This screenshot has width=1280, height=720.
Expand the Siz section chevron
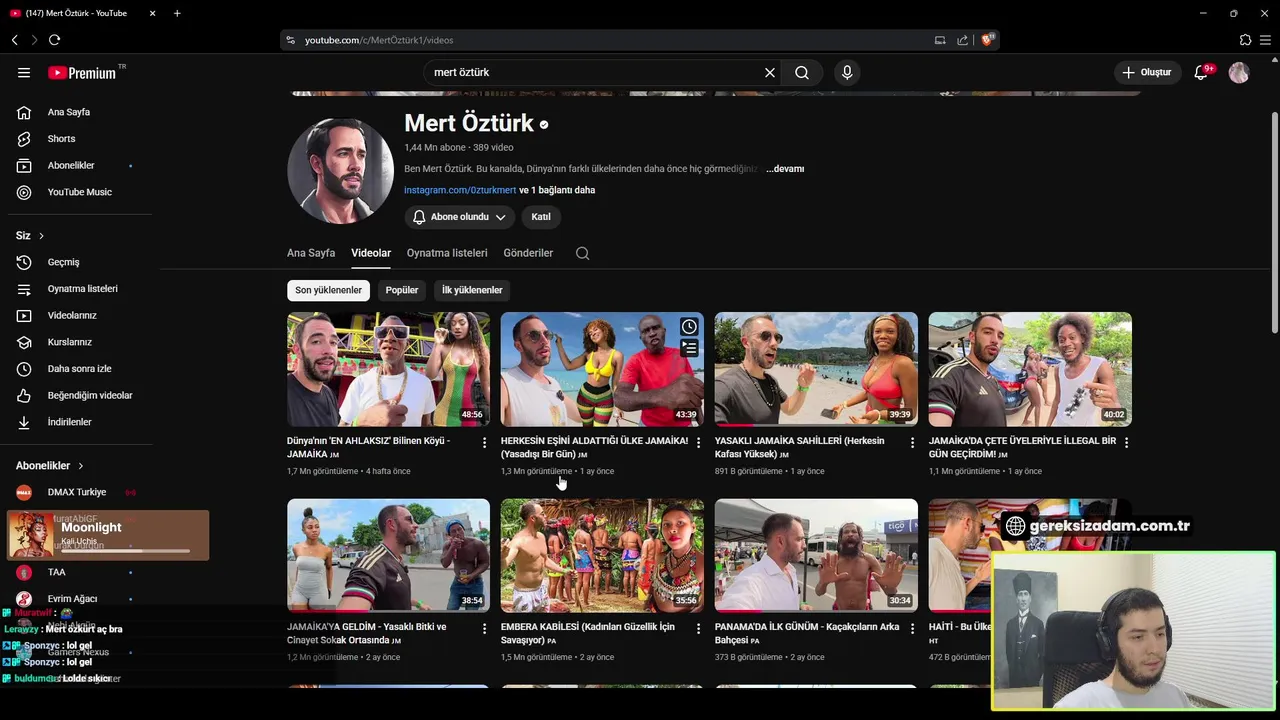point(41,236)
